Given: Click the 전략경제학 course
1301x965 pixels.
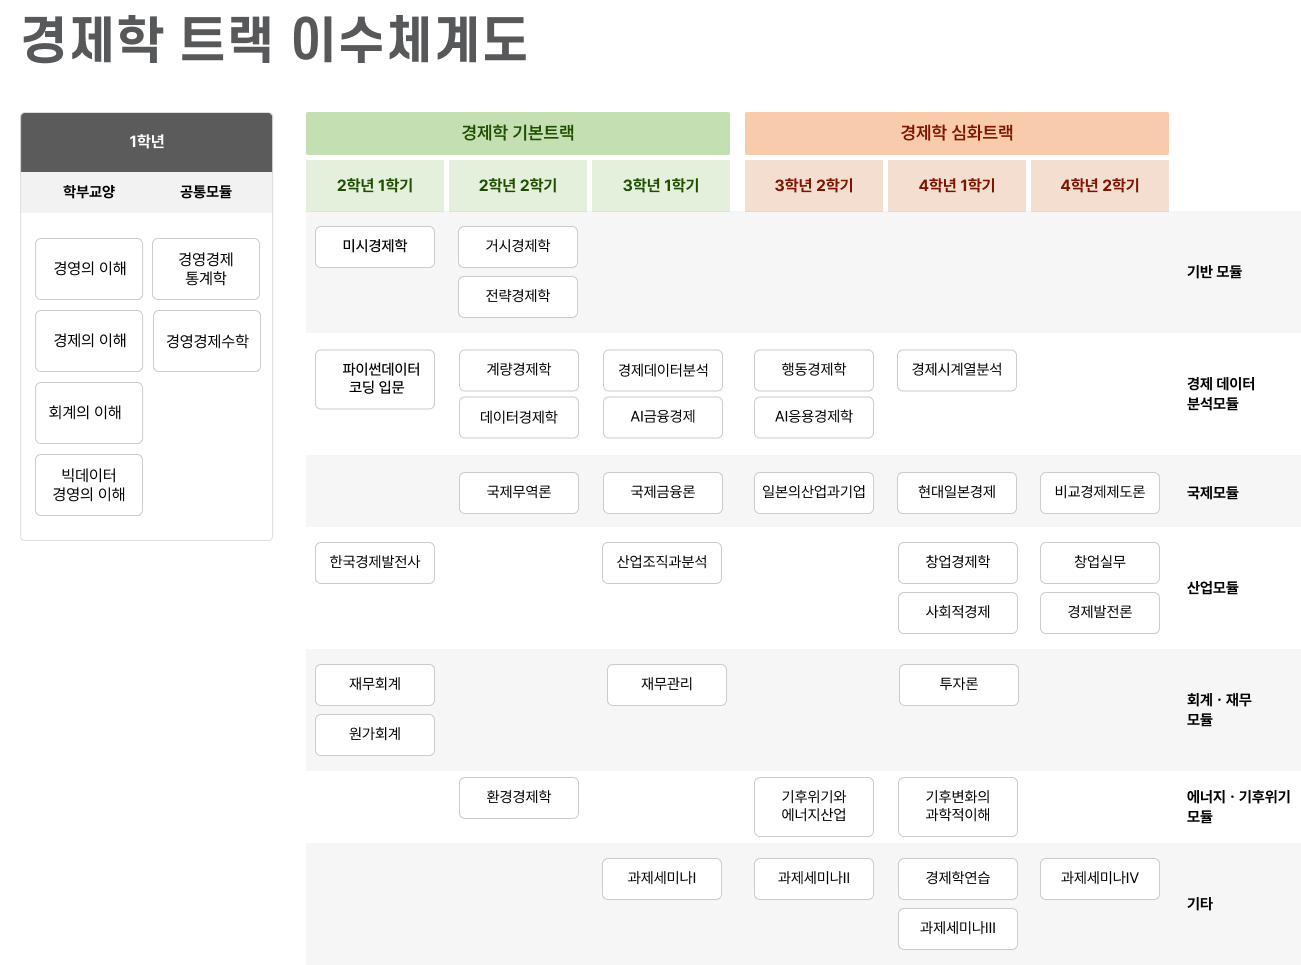Looking at the screenshot, I should (x=518, y=297).
